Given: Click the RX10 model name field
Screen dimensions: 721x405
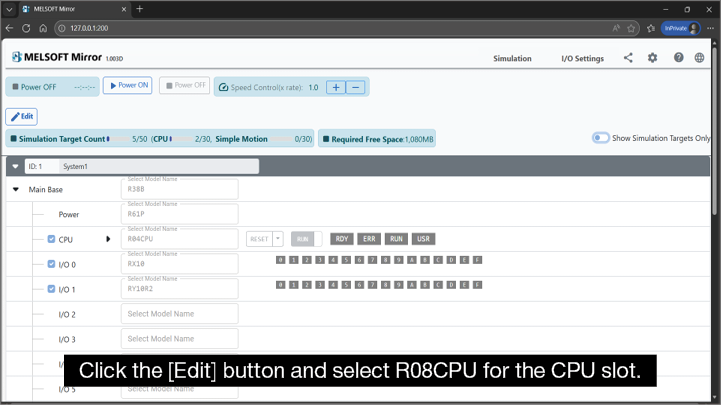Looking at the screenshot, I should (180, 263).
